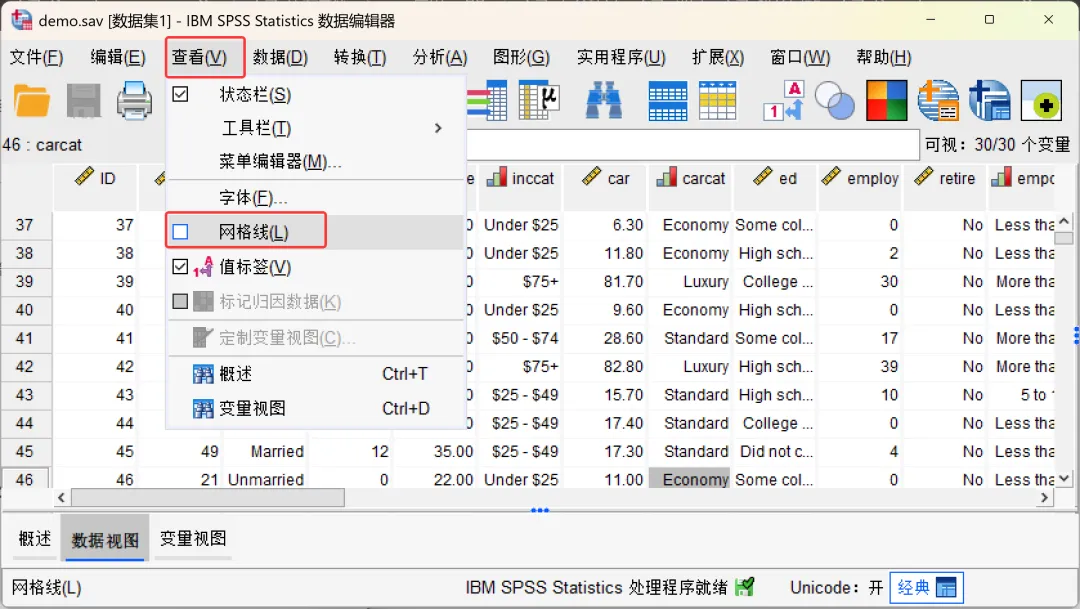Screen dimensions: 1080x609
Task: Select 变量视图 Ctrl+D menu entry
Action: [315, 409]
